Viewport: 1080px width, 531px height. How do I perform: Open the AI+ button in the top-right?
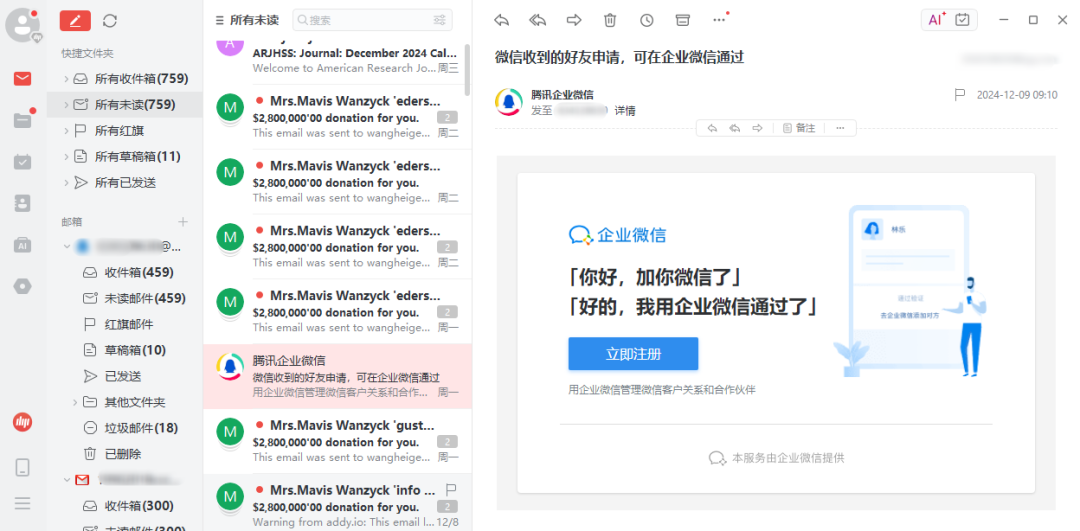point(936,20)
